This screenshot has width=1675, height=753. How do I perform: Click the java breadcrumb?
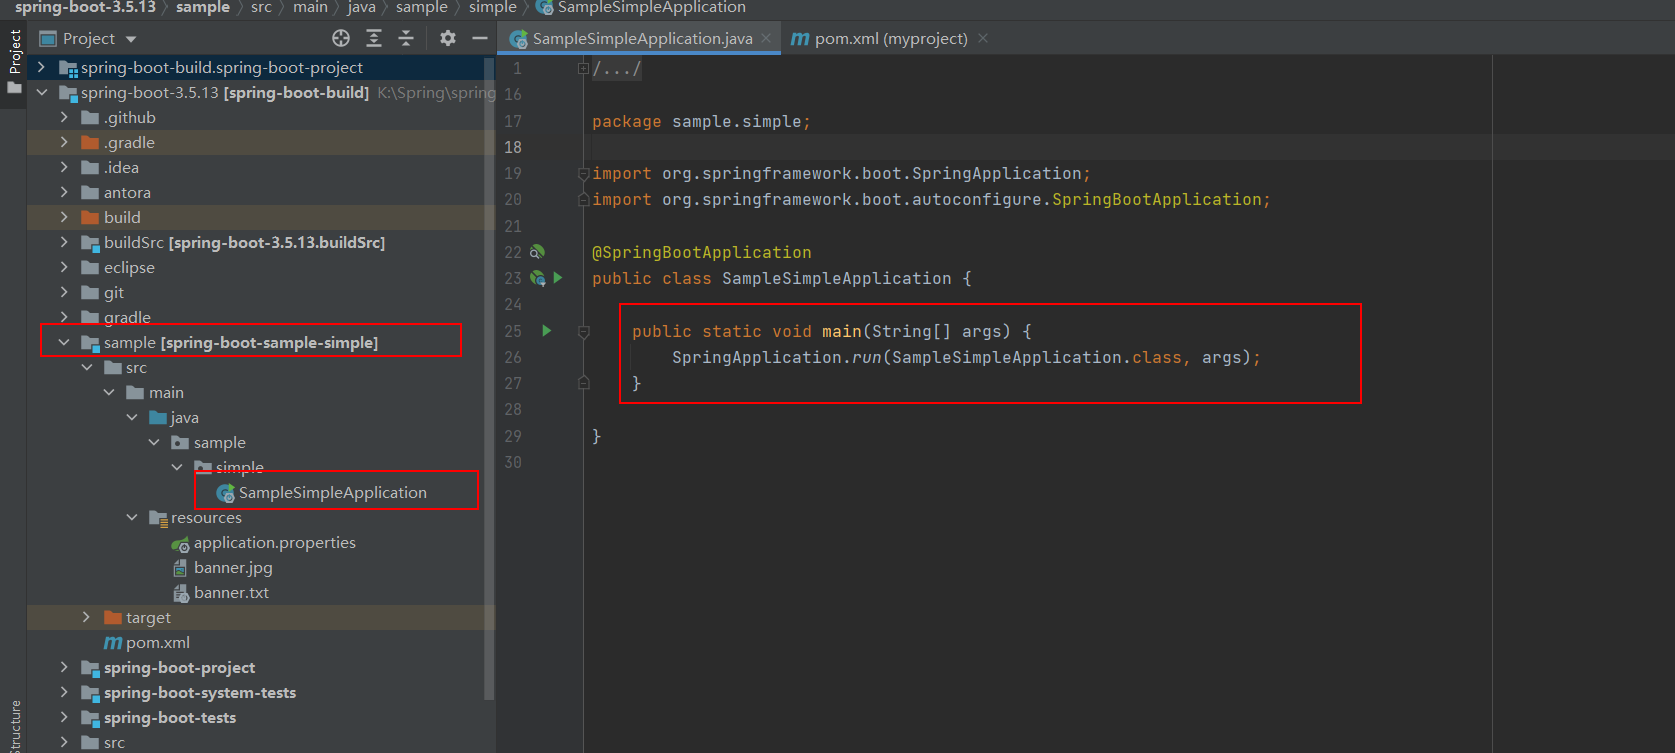pos(362,7)
